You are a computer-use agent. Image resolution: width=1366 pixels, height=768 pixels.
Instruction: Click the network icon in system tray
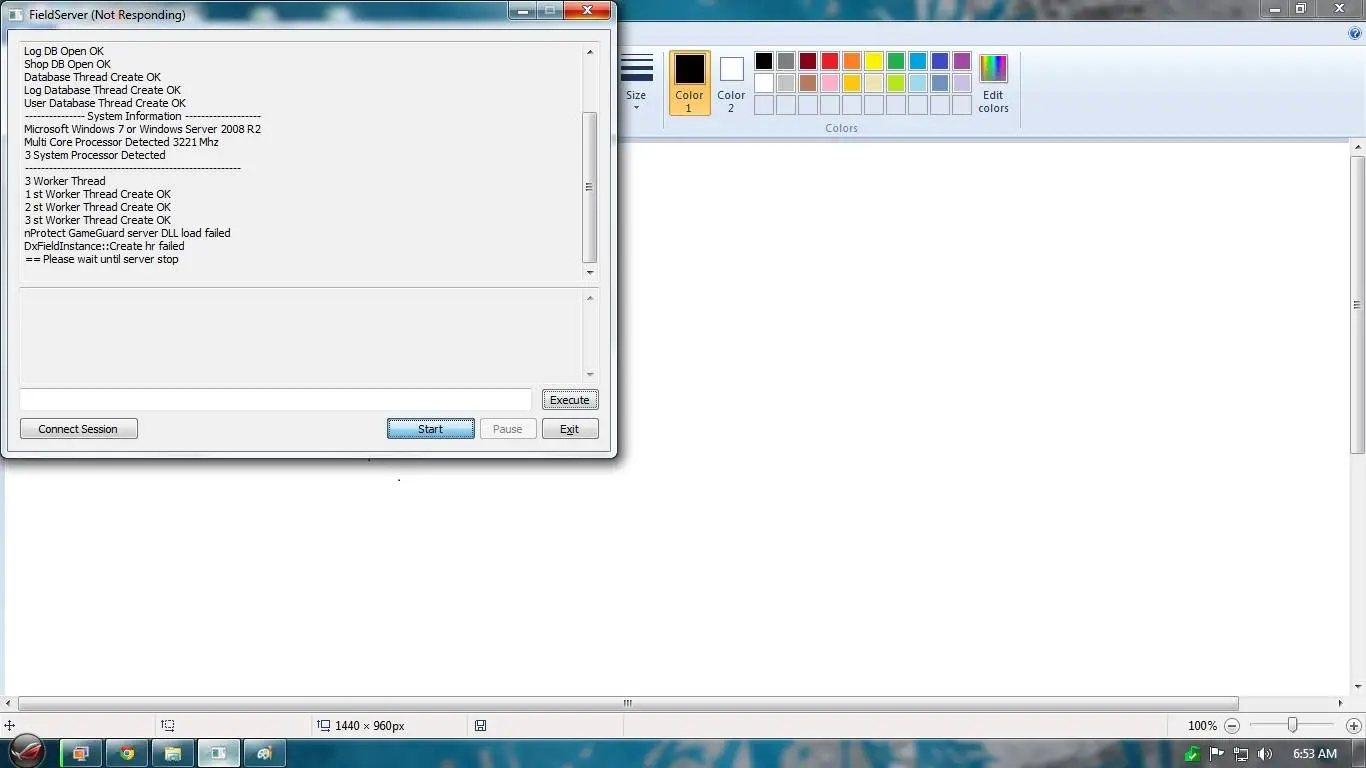[x=1241, y=754]
